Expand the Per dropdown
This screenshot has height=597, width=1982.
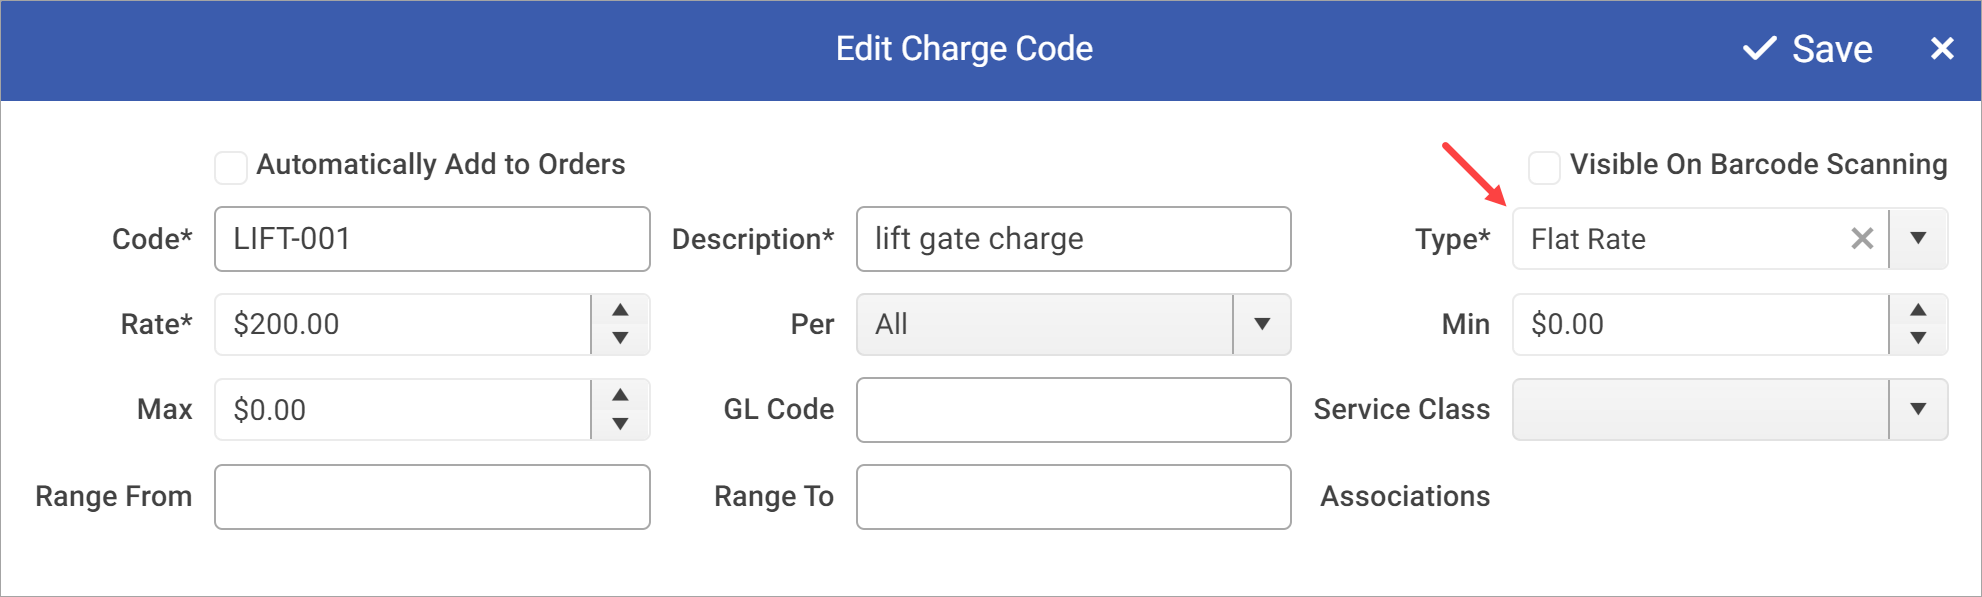point(1263,324)
